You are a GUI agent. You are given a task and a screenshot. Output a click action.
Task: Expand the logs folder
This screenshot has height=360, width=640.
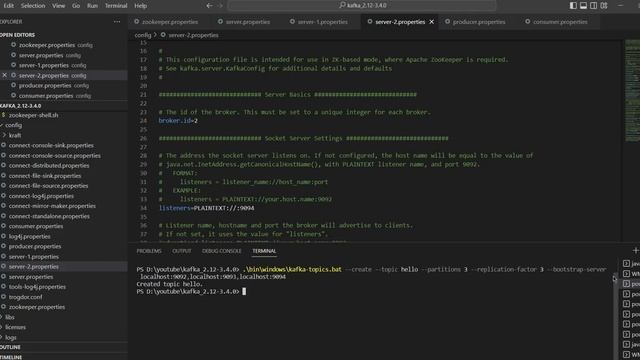(11, 337)
